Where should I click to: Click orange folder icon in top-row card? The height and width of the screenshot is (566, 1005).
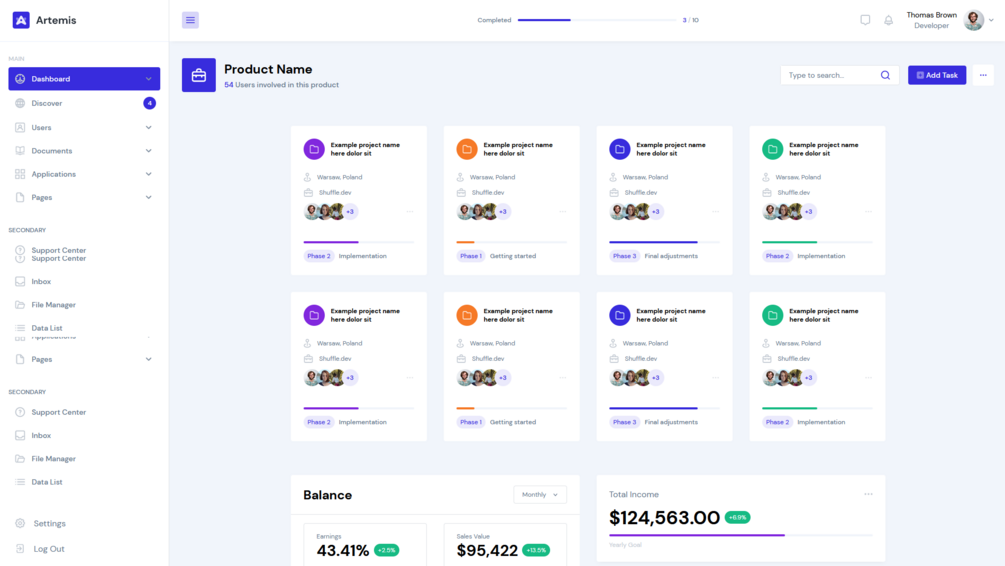click(467, 149)
